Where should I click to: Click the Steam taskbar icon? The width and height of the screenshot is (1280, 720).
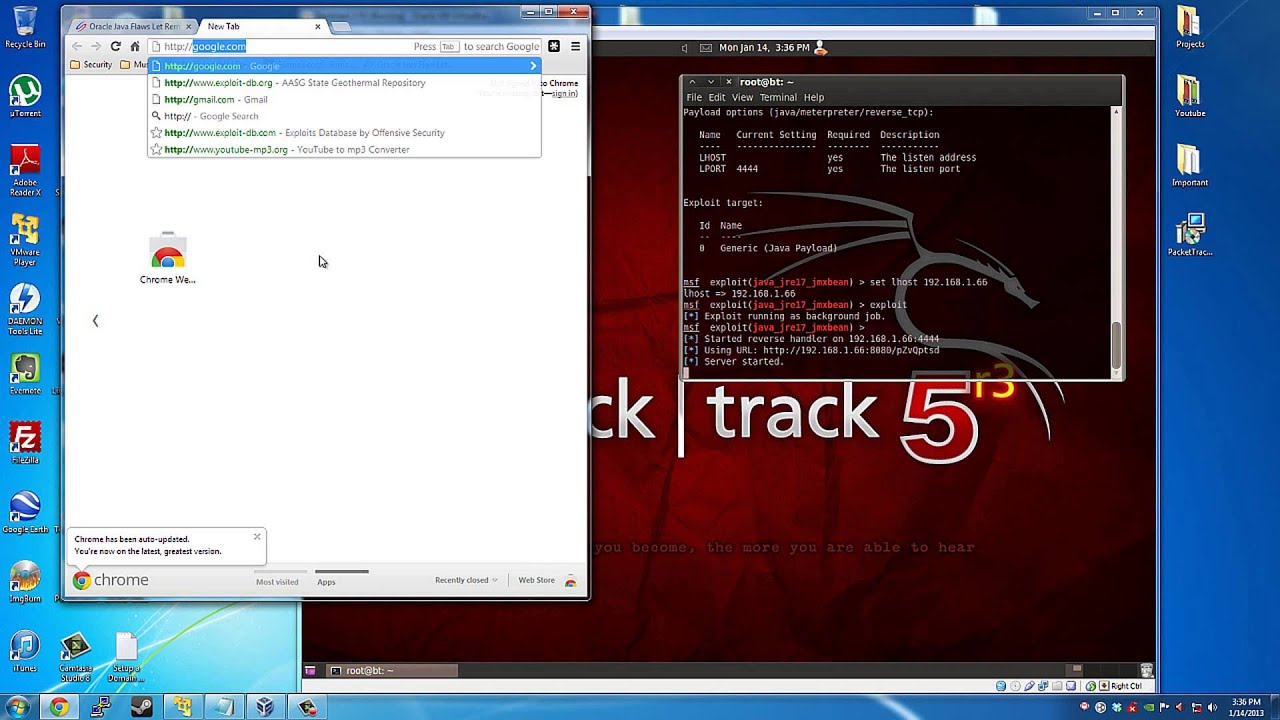click(141, 707)
